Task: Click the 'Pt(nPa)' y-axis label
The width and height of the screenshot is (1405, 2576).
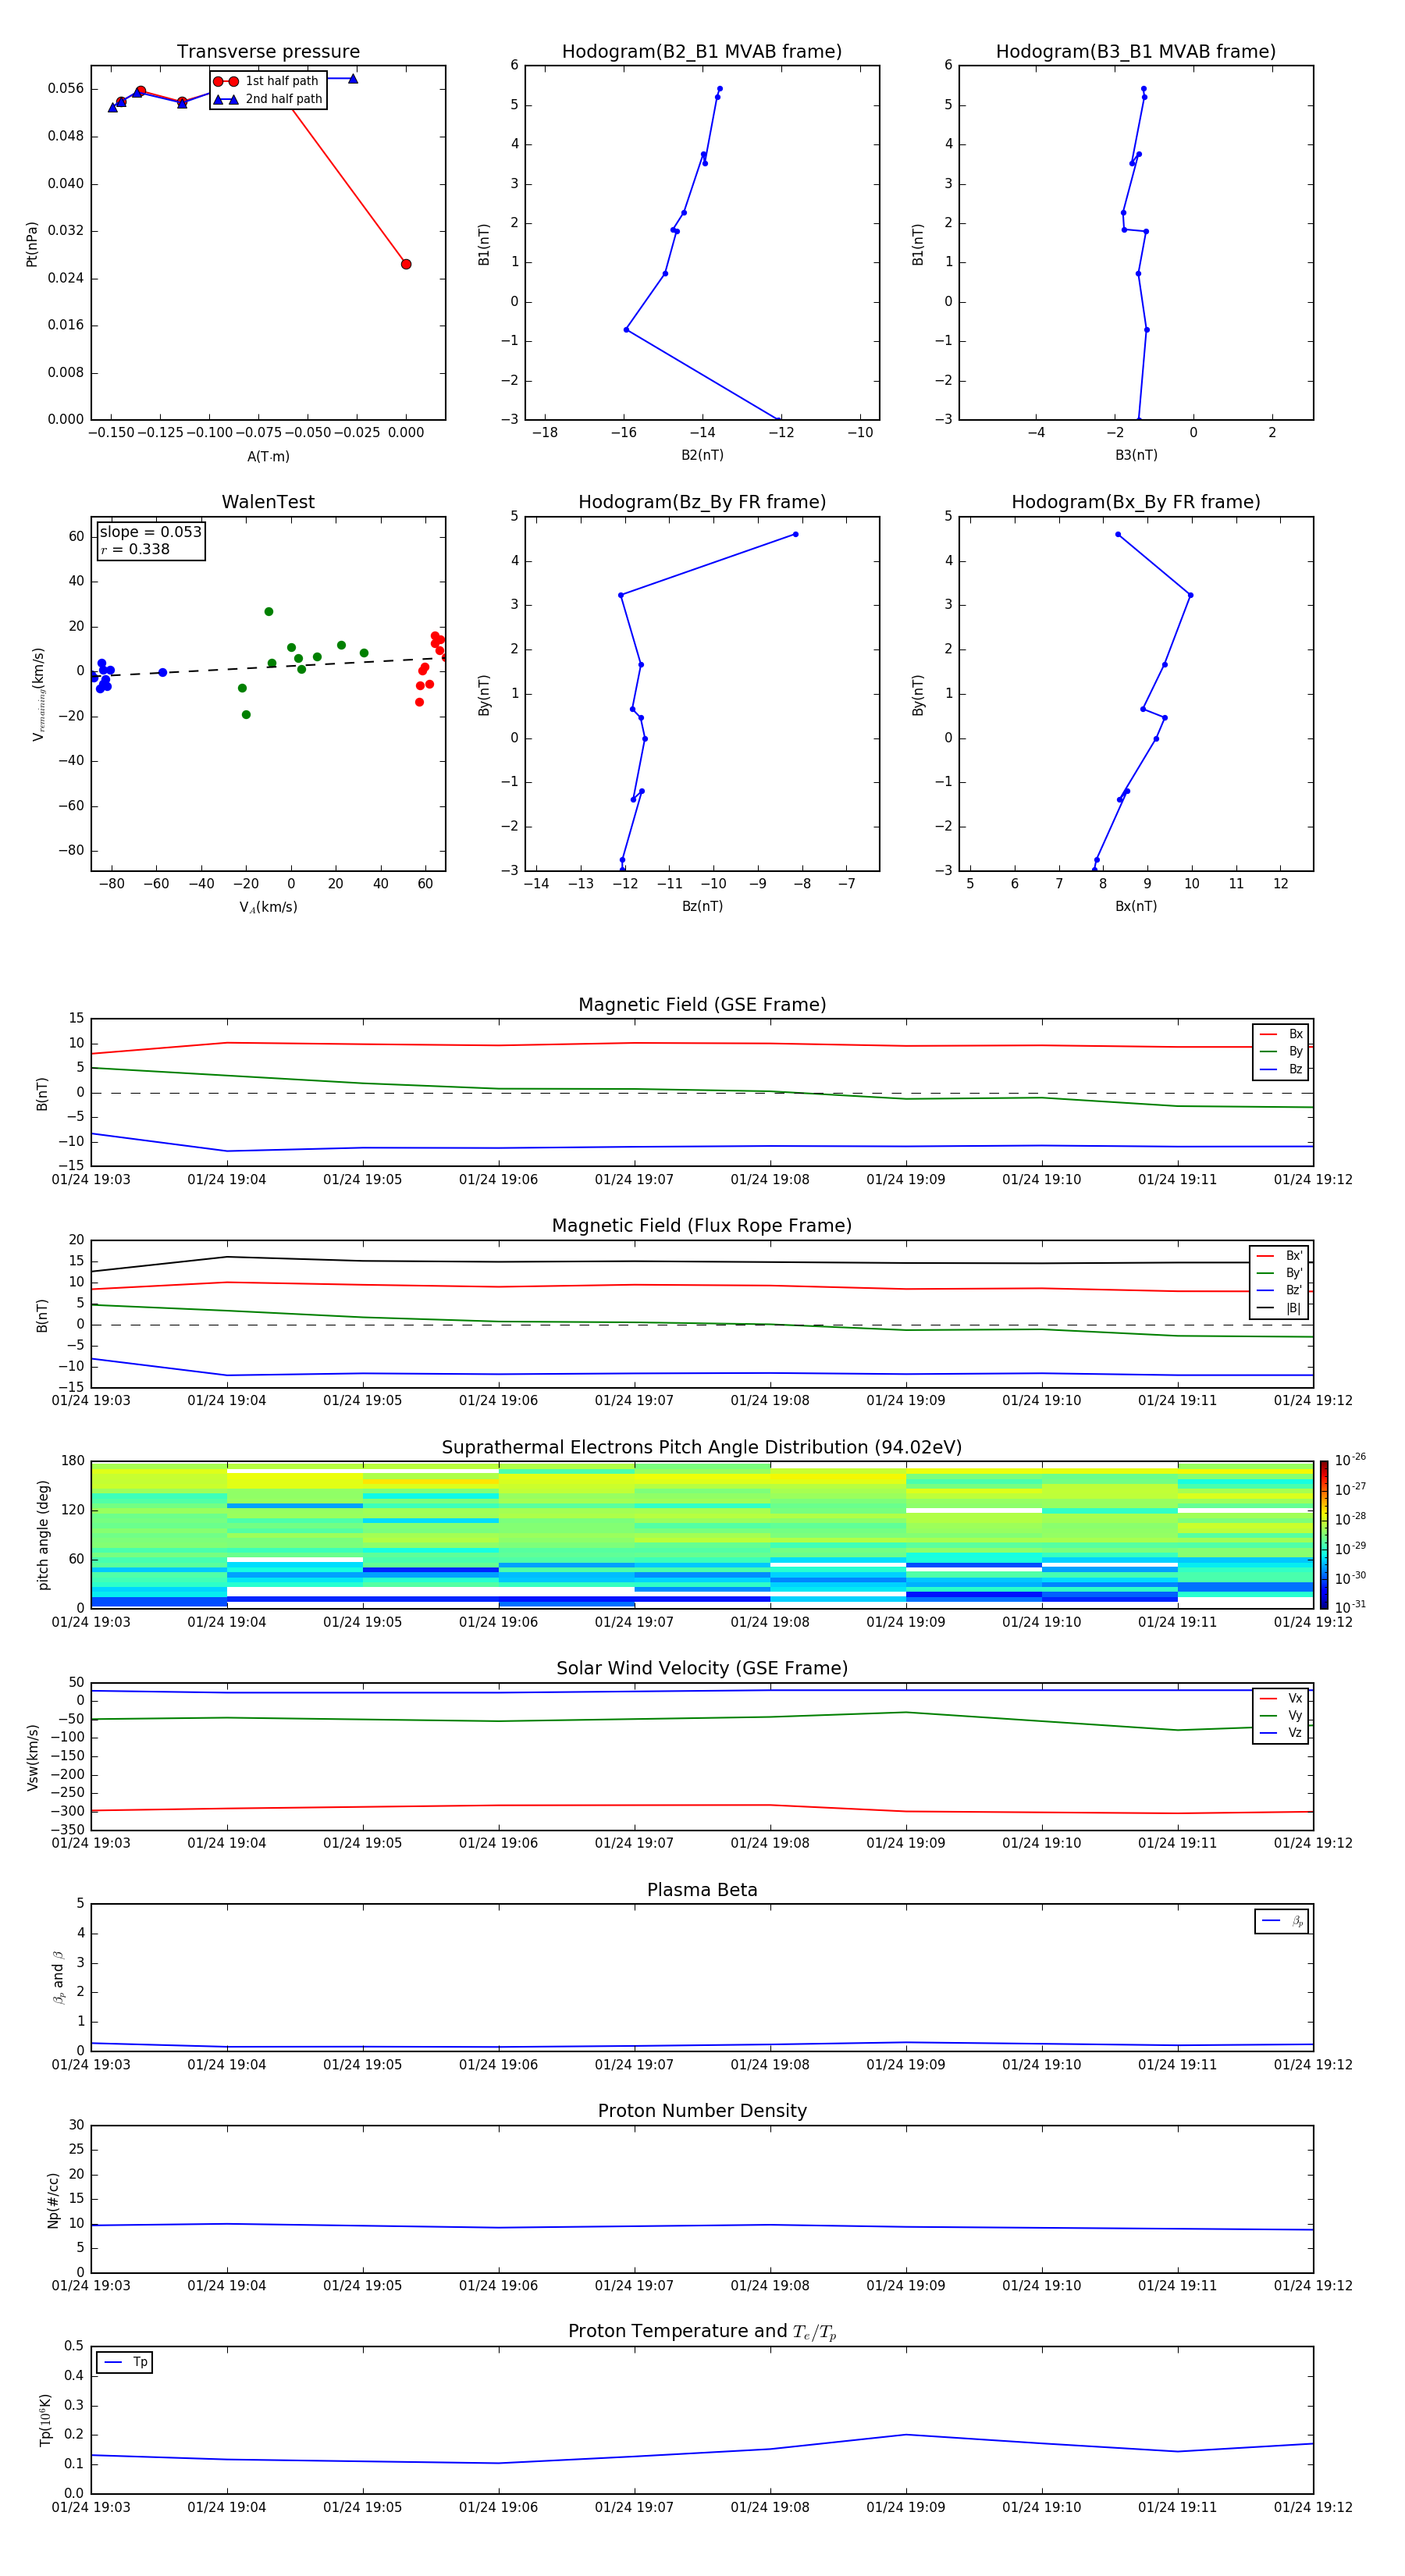Action: [x=32, y=243]
